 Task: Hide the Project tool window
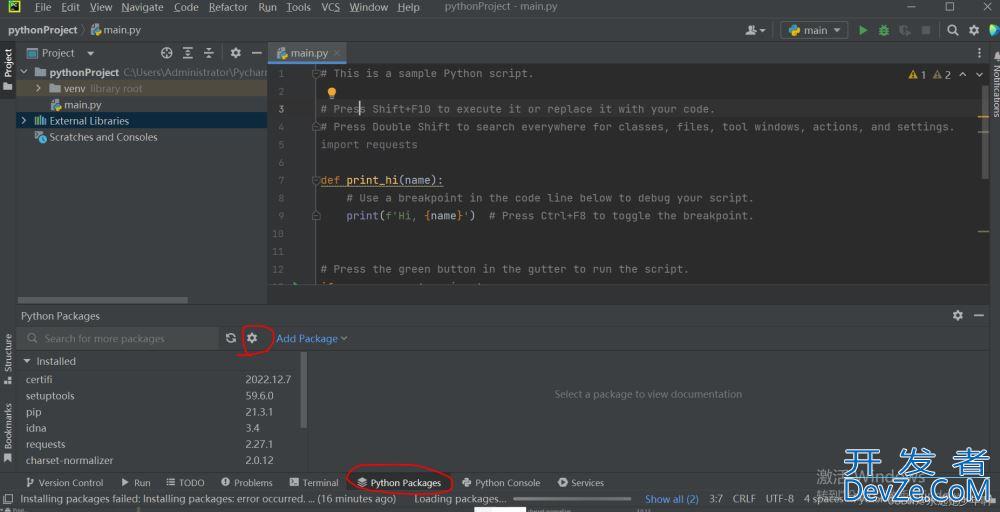coord(256,53)
